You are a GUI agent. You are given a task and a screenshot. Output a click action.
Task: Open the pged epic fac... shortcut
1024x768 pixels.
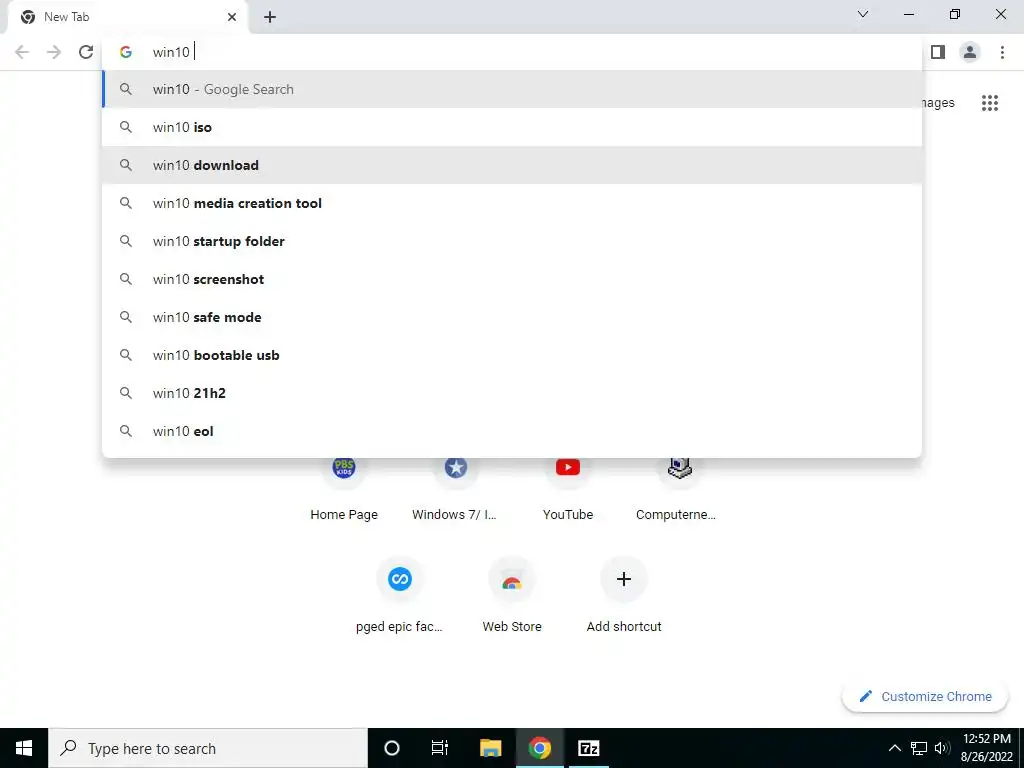400,596
